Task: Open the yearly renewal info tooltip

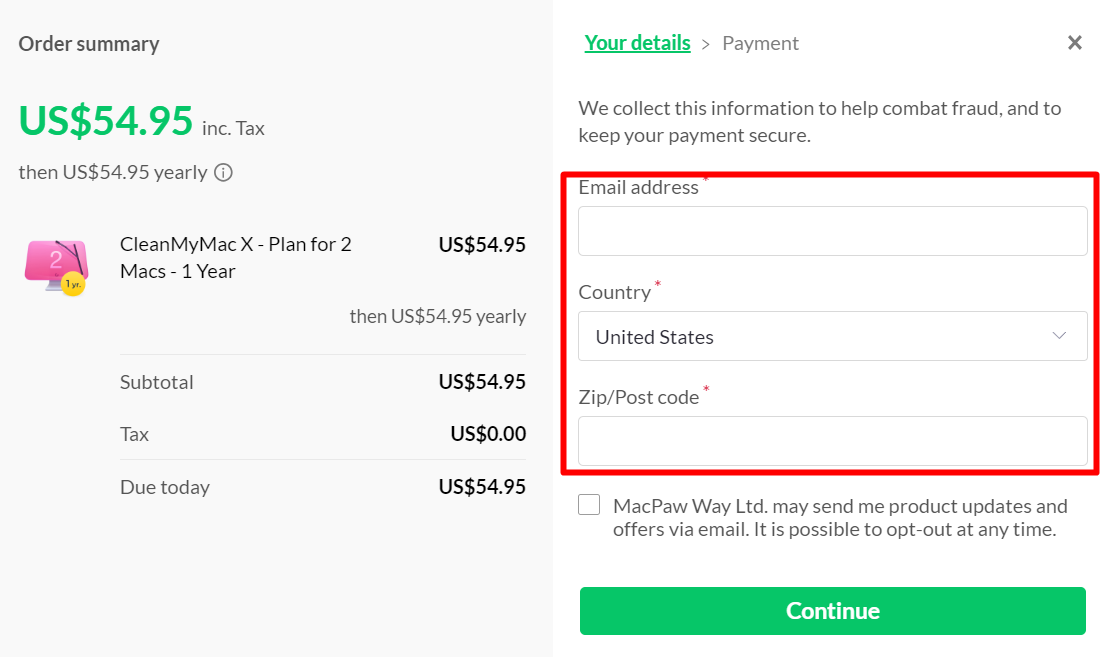Action: [223, 172]
